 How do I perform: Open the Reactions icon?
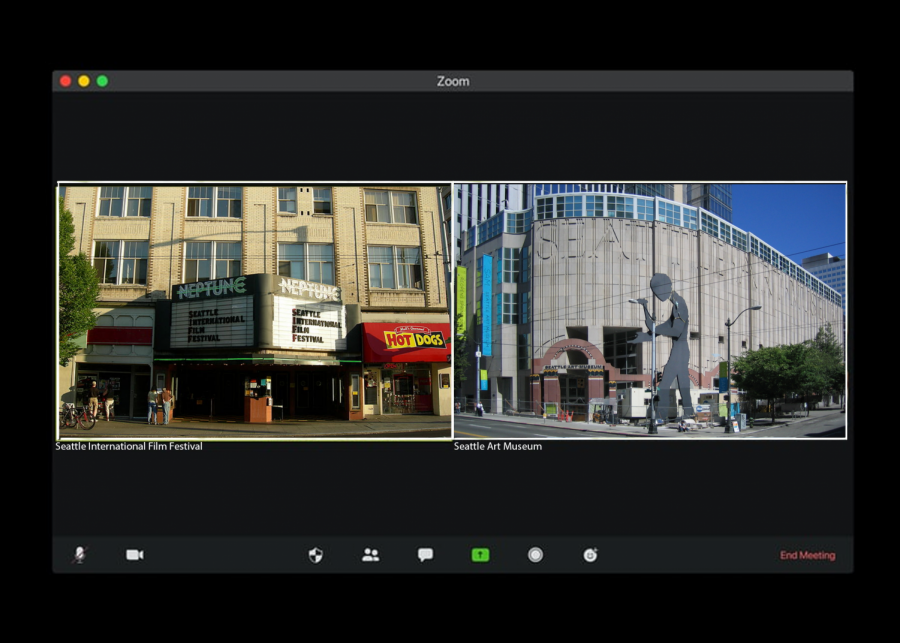pyautogui.click(x=590, y=555)
